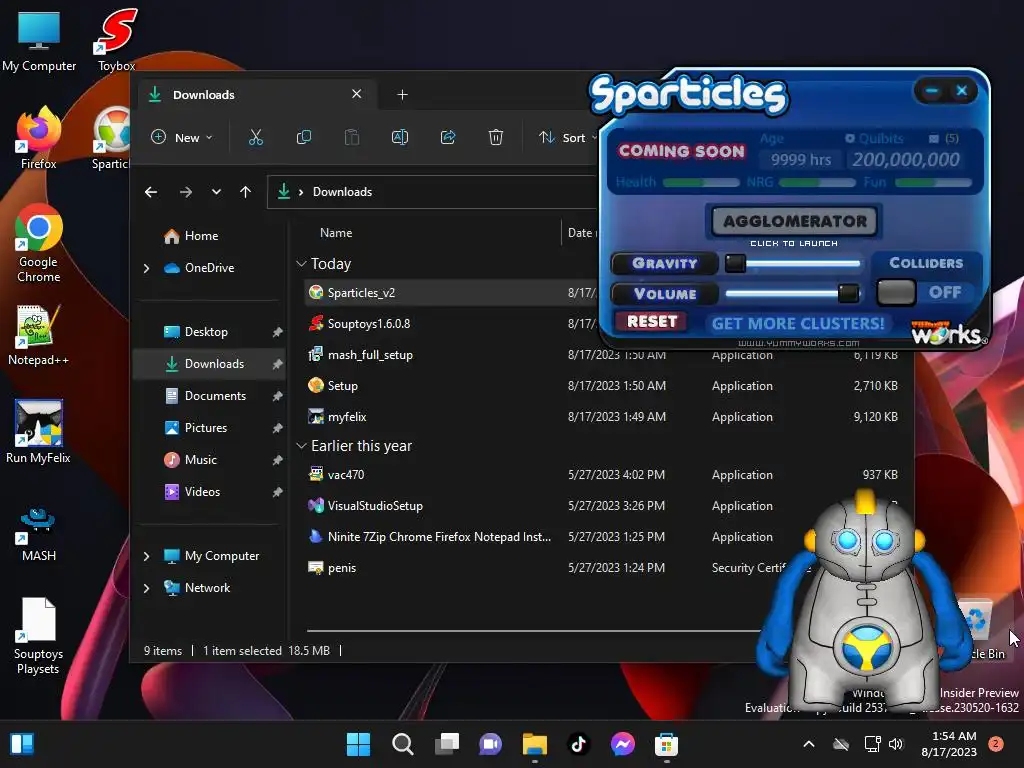Collapse the Today group
Image resolution: width=1024 pixels, height=768 pixels.
(301, 264)
